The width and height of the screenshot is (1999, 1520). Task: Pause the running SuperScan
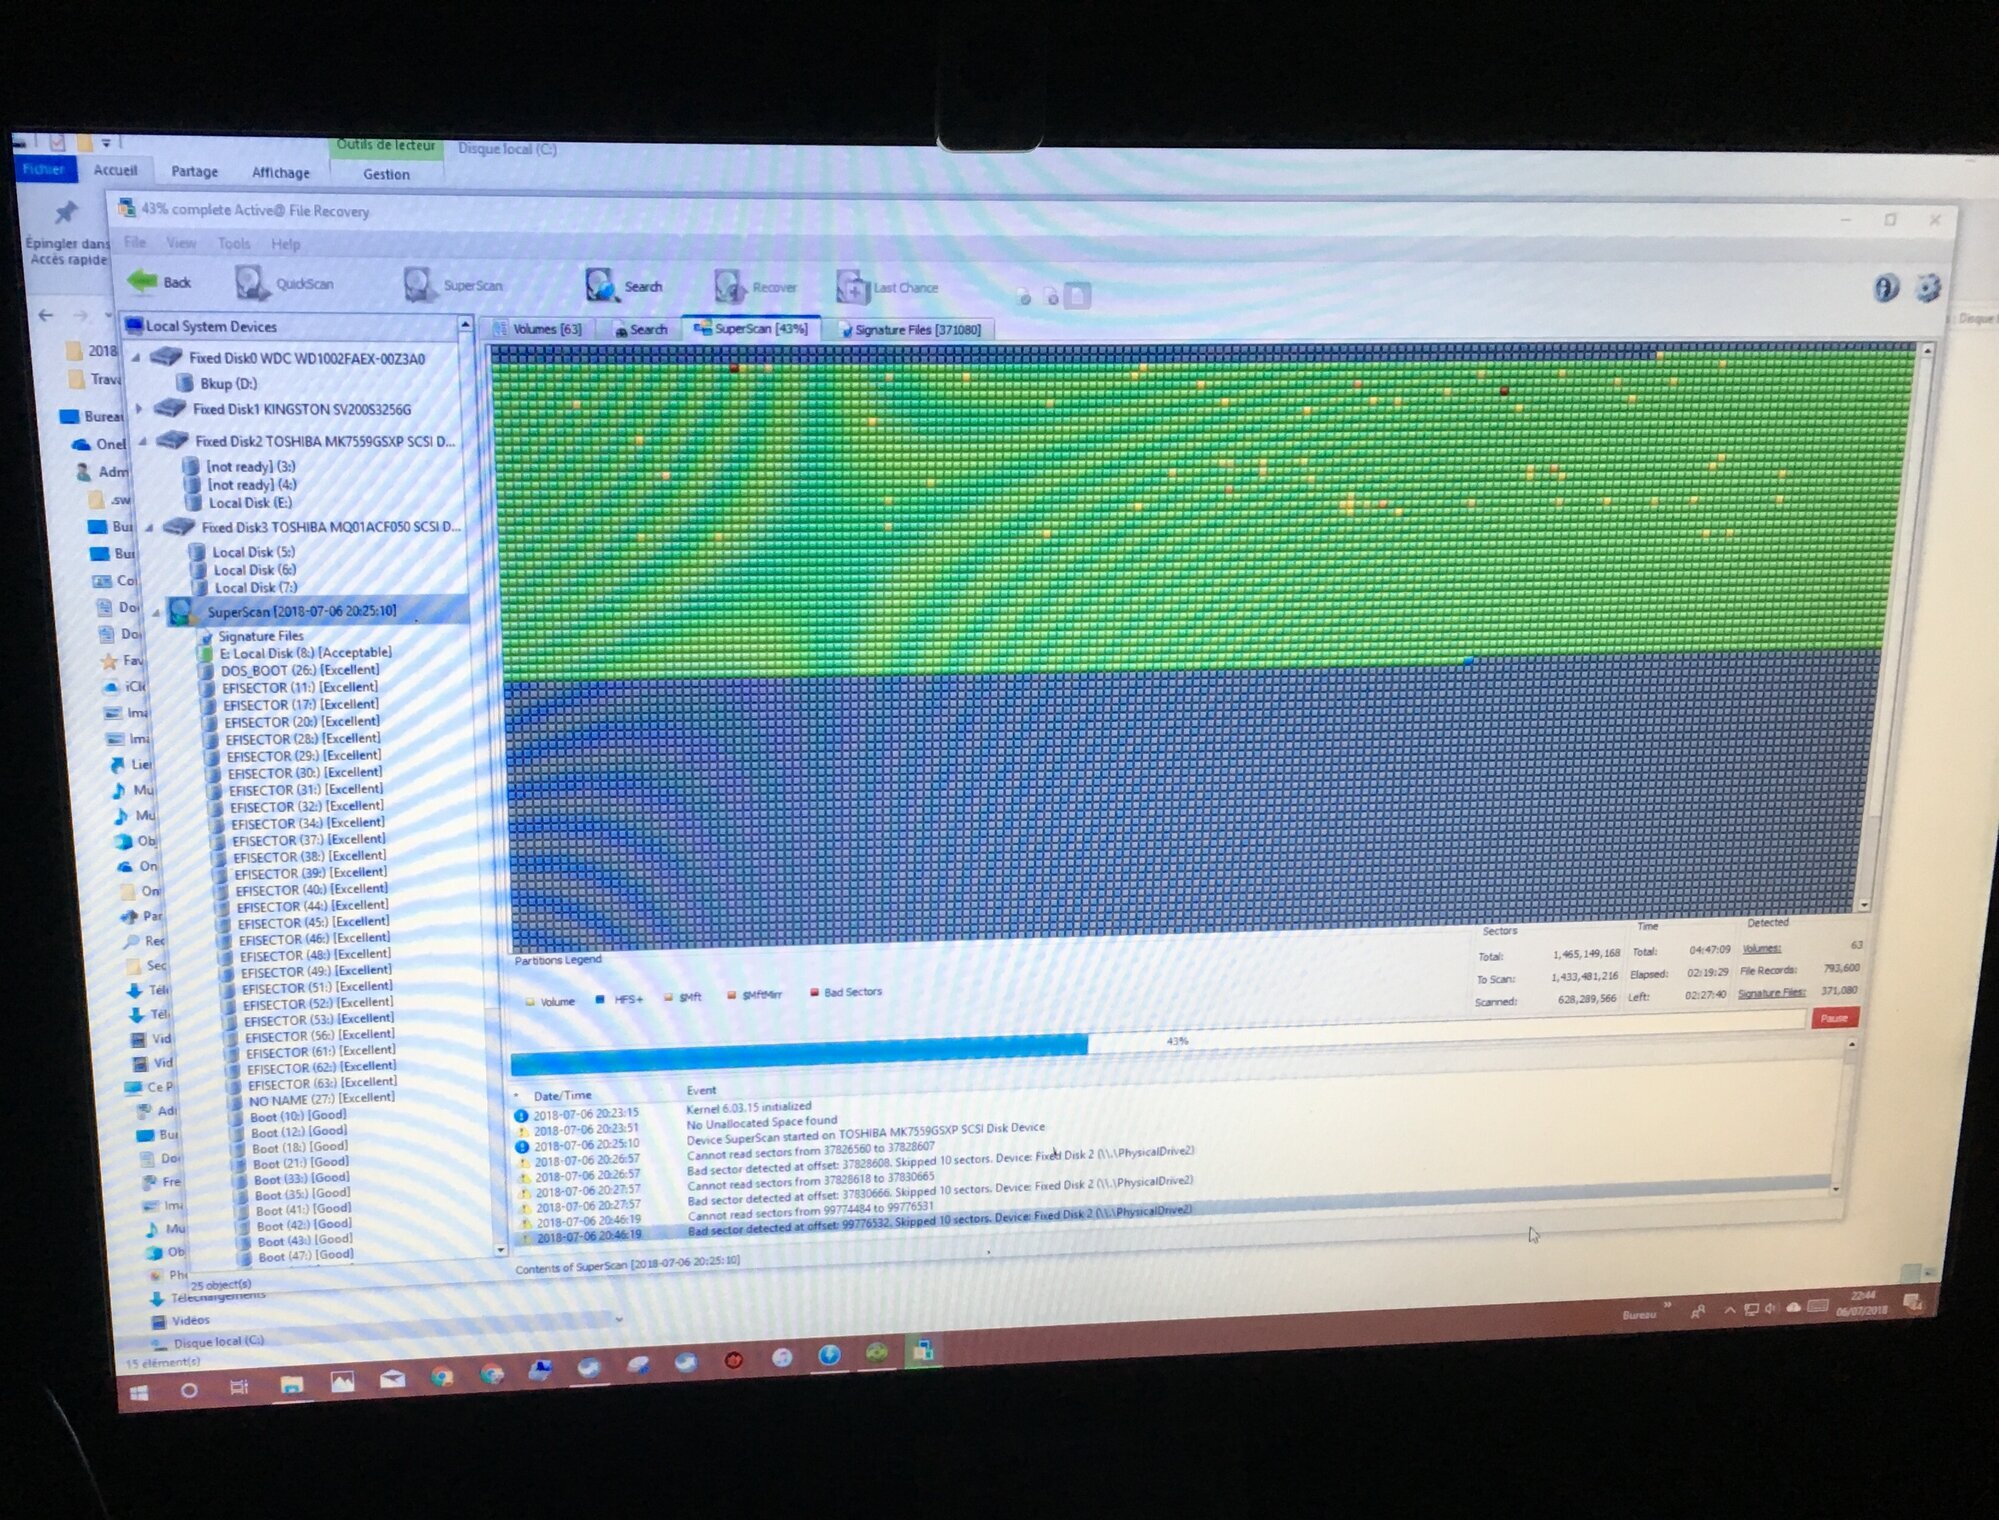point(1834,1018)
